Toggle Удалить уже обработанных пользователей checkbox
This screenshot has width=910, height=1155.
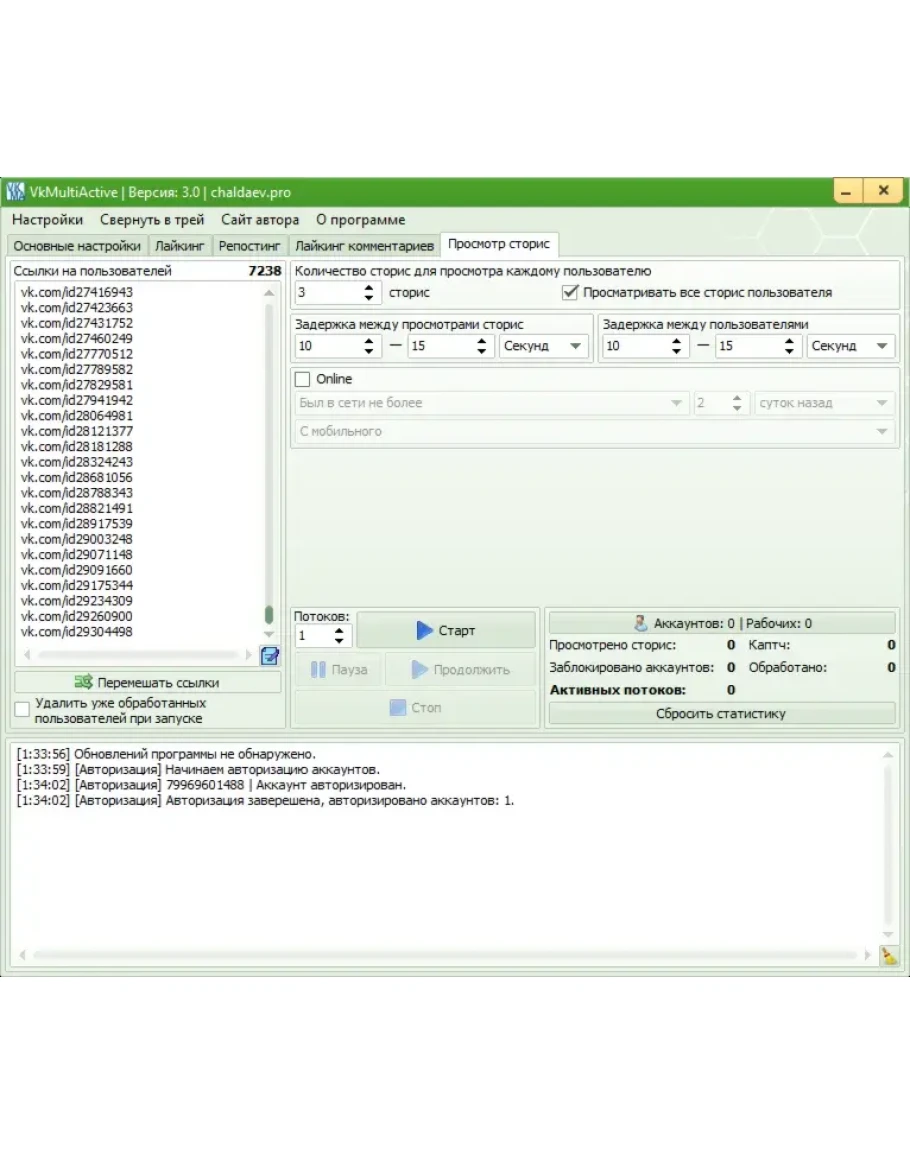click(22, 709)
